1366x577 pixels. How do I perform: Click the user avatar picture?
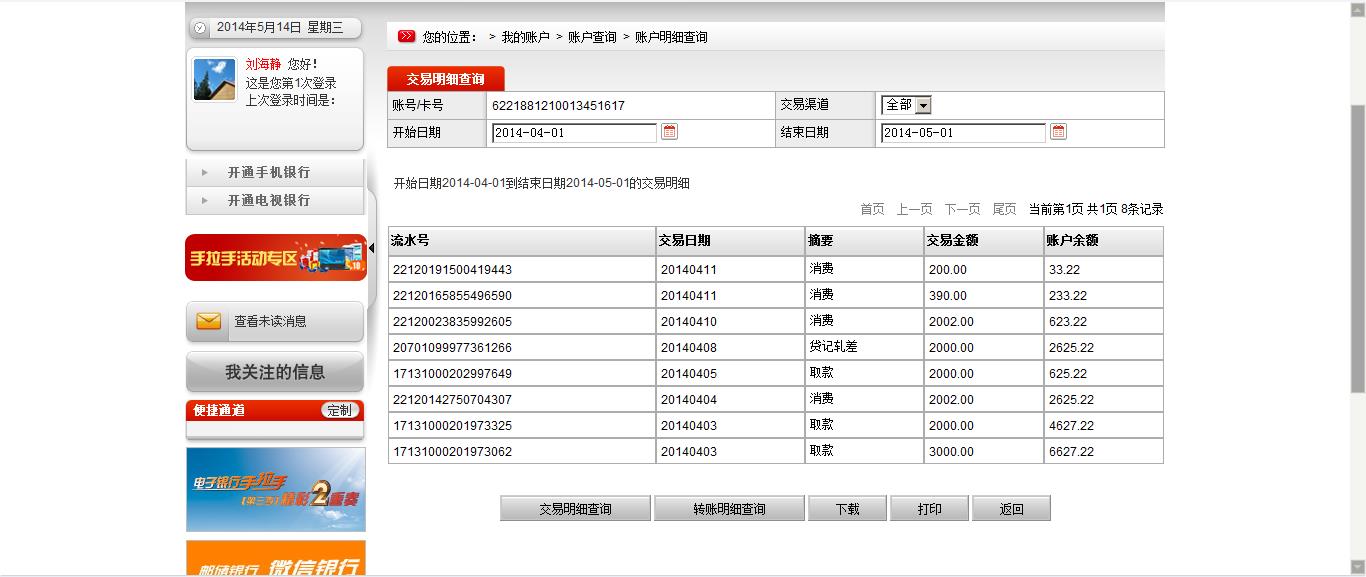(x=214, y=80)
